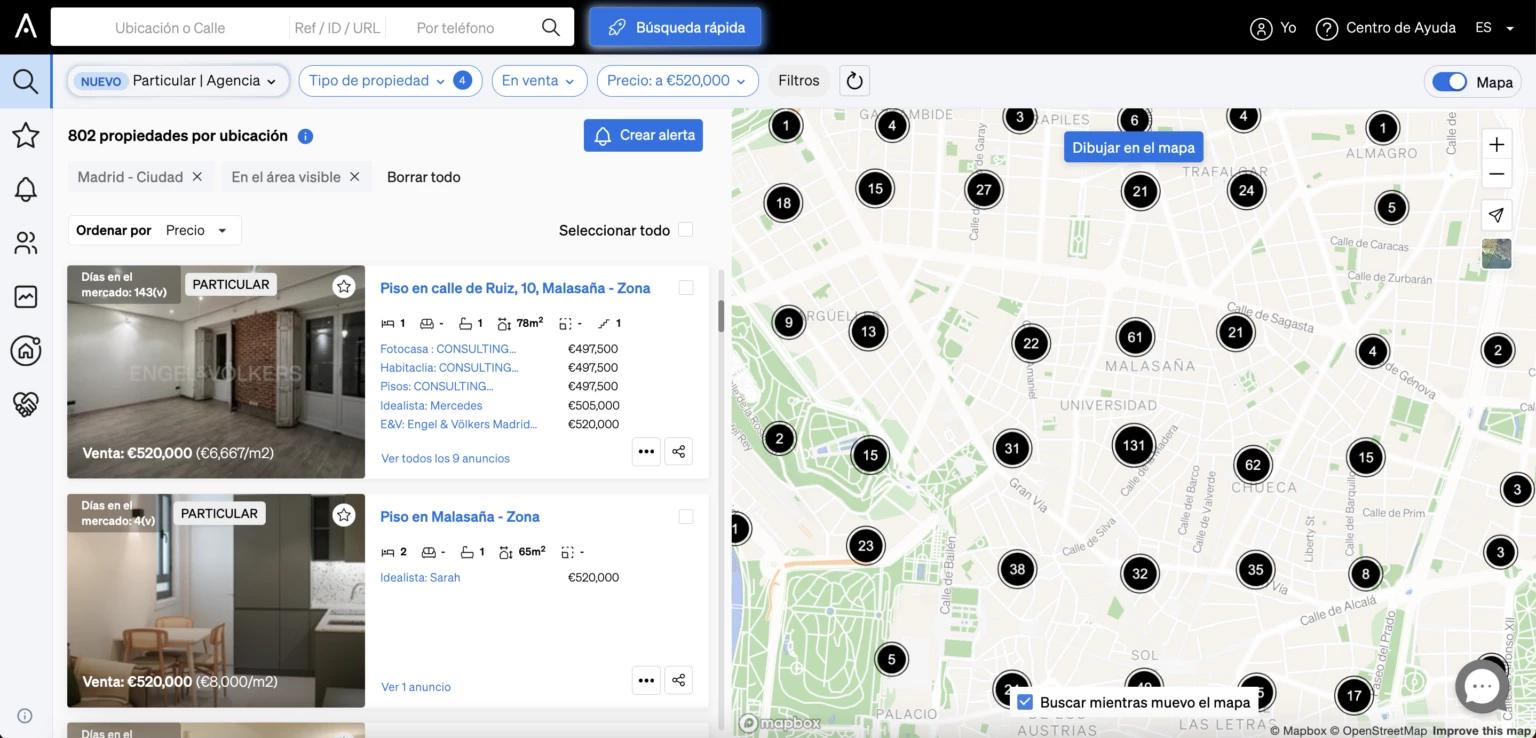Open the Yo user profile

point(1273,28)
